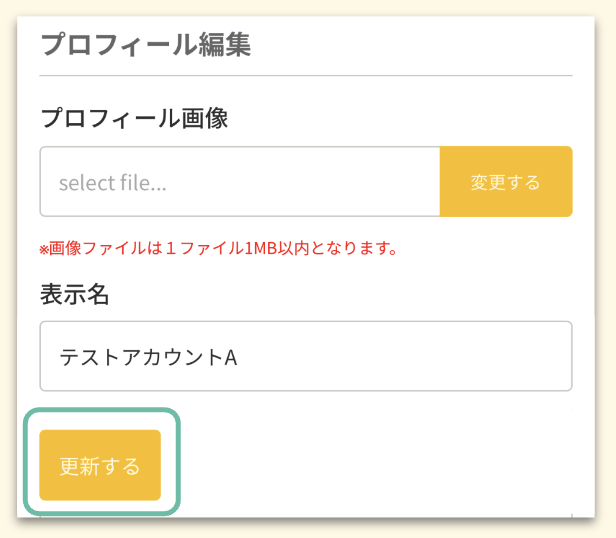Click empty area right of 更新する button
Screen dimensions: 616x538
pos(380,465)
